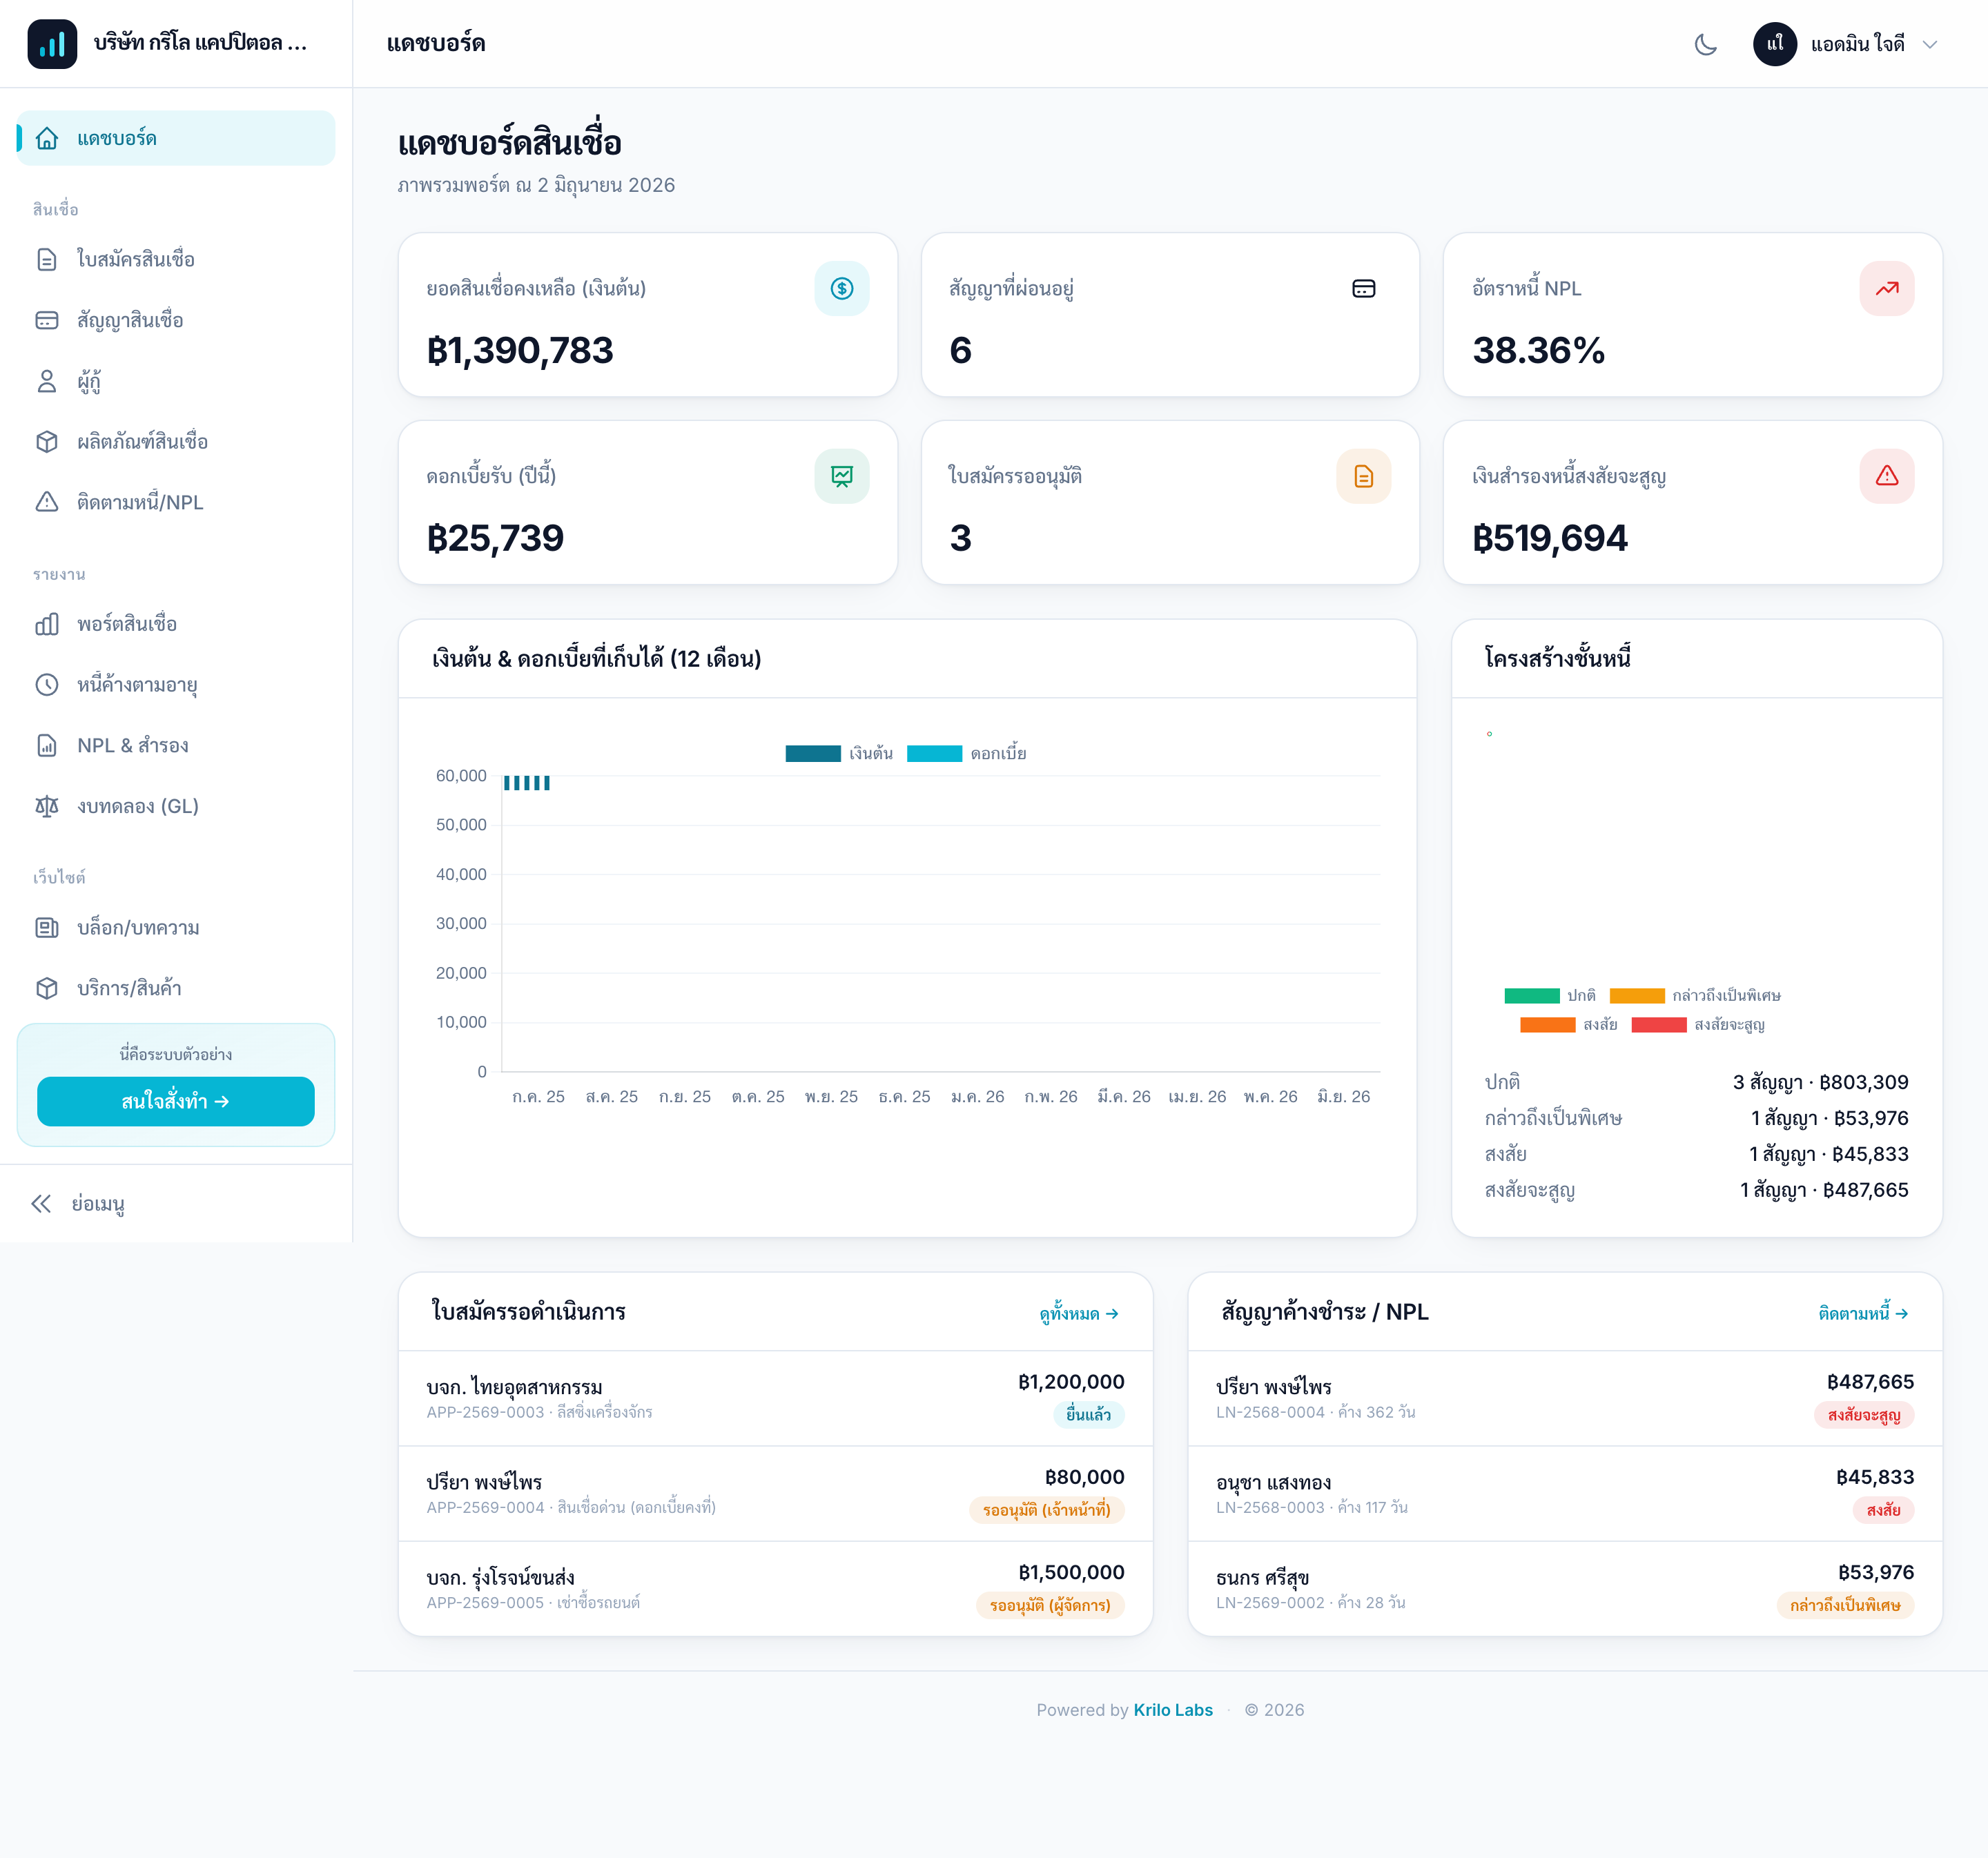The width and height of the screenshot is (1988, 1858).
Task: Collapse the sidebar with the ย่อเมนู arrows
Action: (77, 1203)
